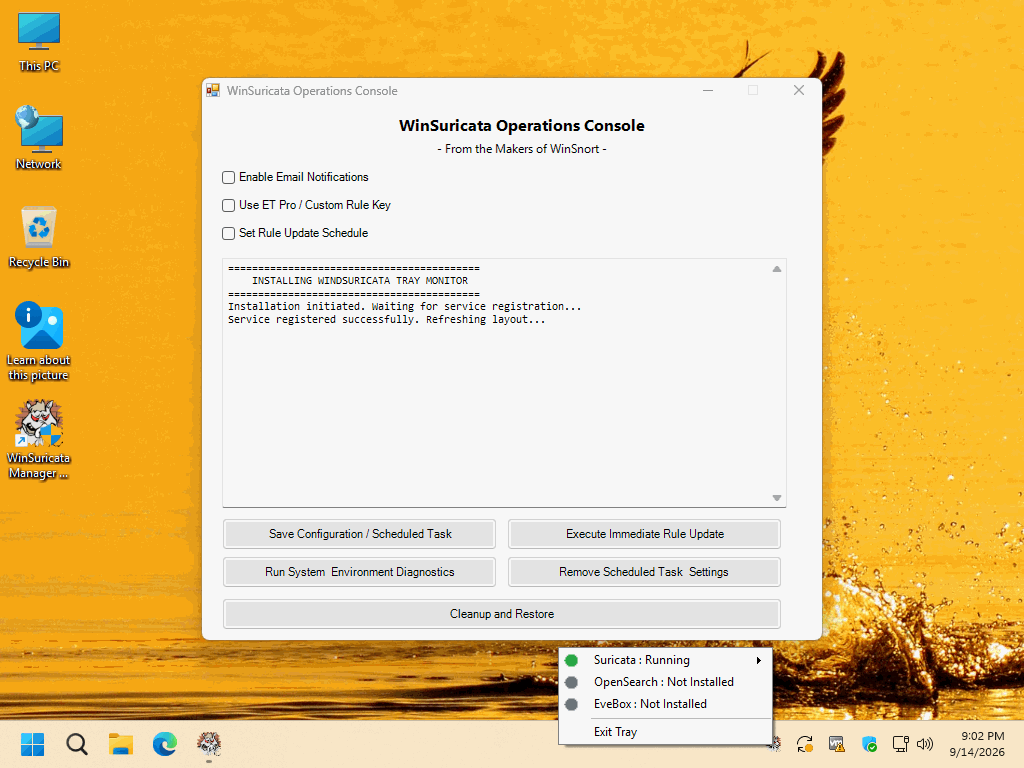Click 'INSTALLING WINDSURICATA TRAY MONITOR' log heading
1024x768 pixels.
tap(360, 281)
